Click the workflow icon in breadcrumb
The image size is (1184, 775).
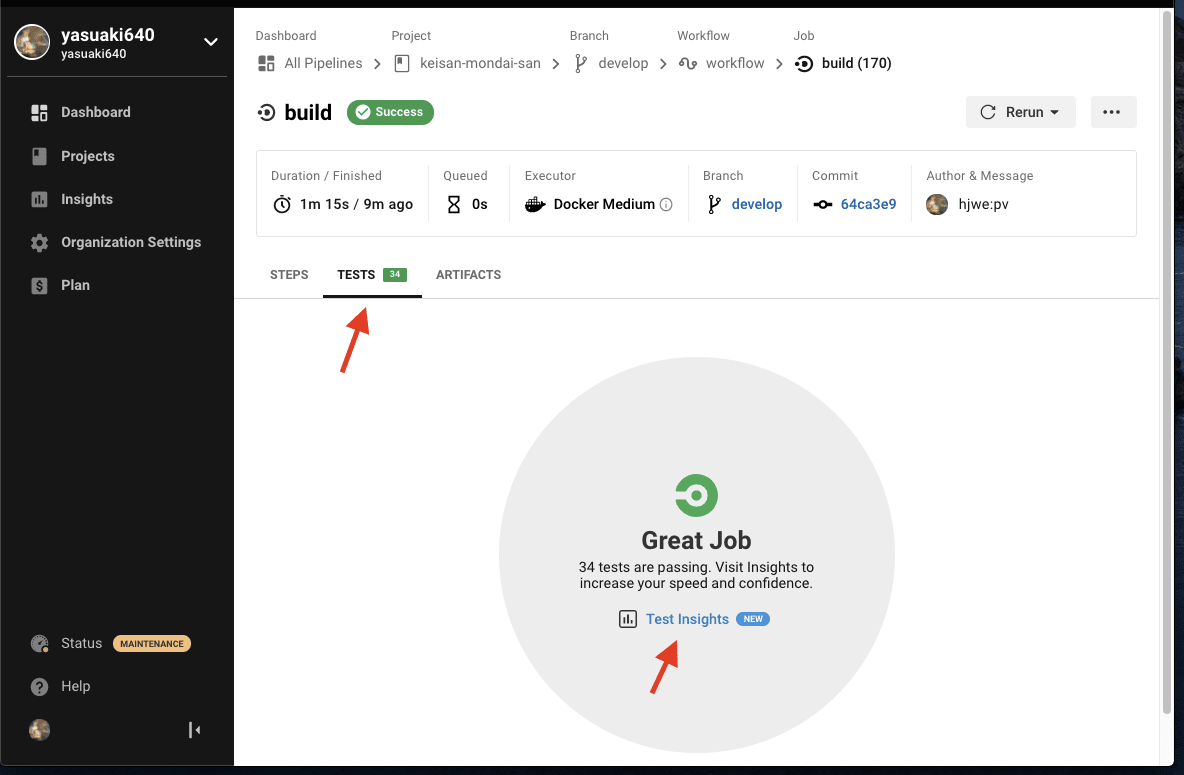(688, 63)
